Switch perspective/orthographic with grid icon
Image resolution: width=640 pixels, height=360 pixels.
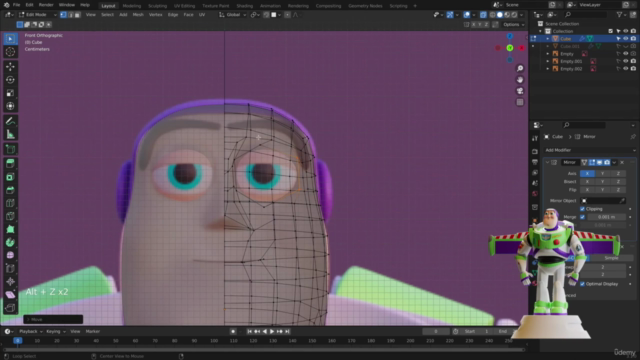coord(520,102)
